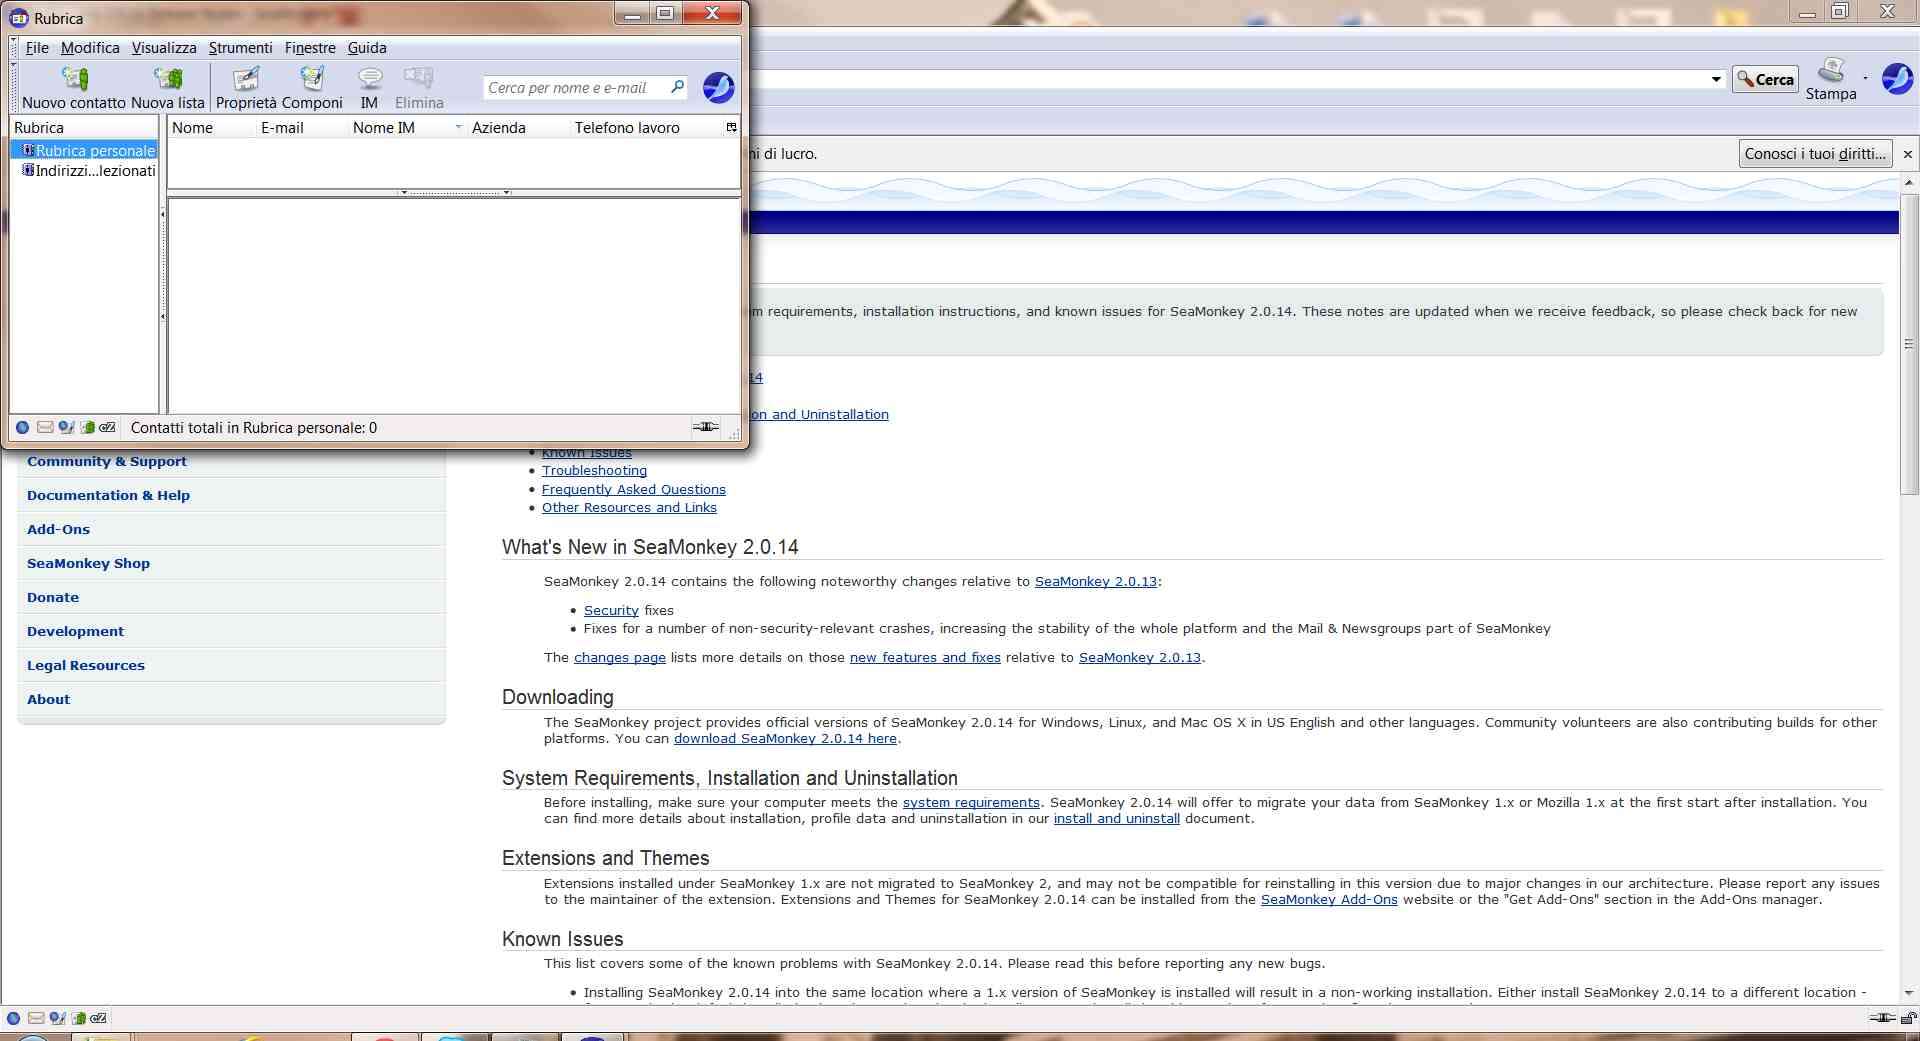Expand the Stampa button dropdown arrow
1920x1041 pixels.
(1866, 78)
